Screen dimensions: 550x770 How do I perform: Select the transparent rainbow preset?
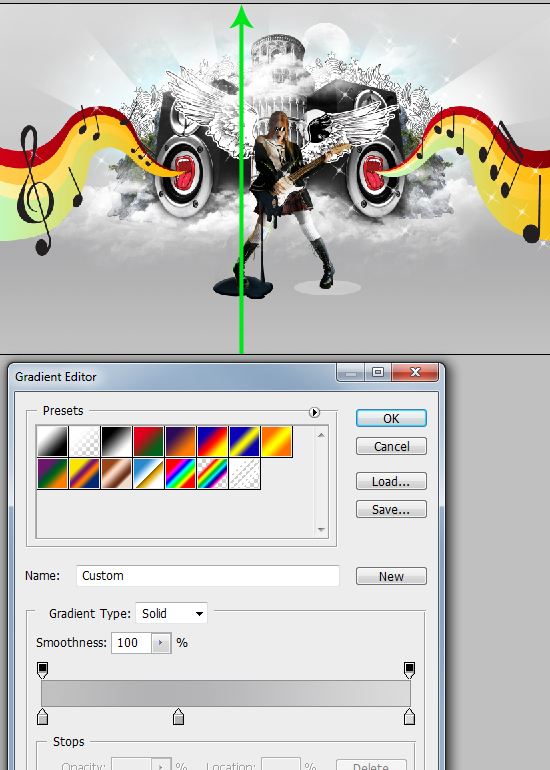[x=212, y=473]
